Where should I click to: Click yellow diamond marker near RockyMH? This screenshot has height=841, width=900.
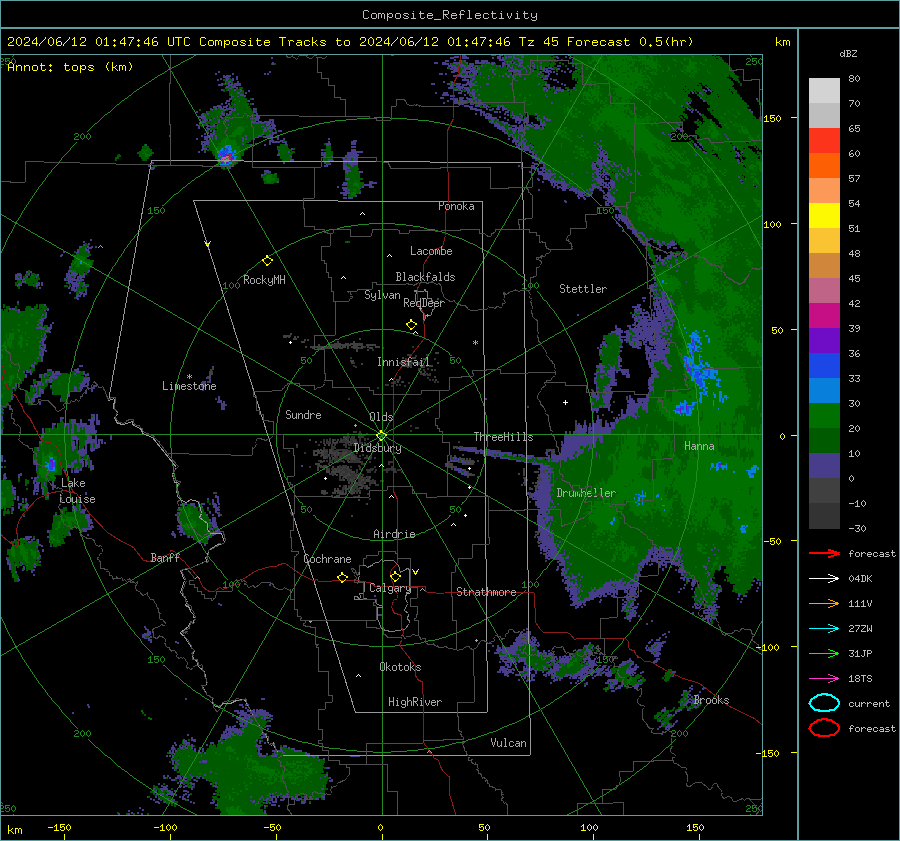point(267,261)
